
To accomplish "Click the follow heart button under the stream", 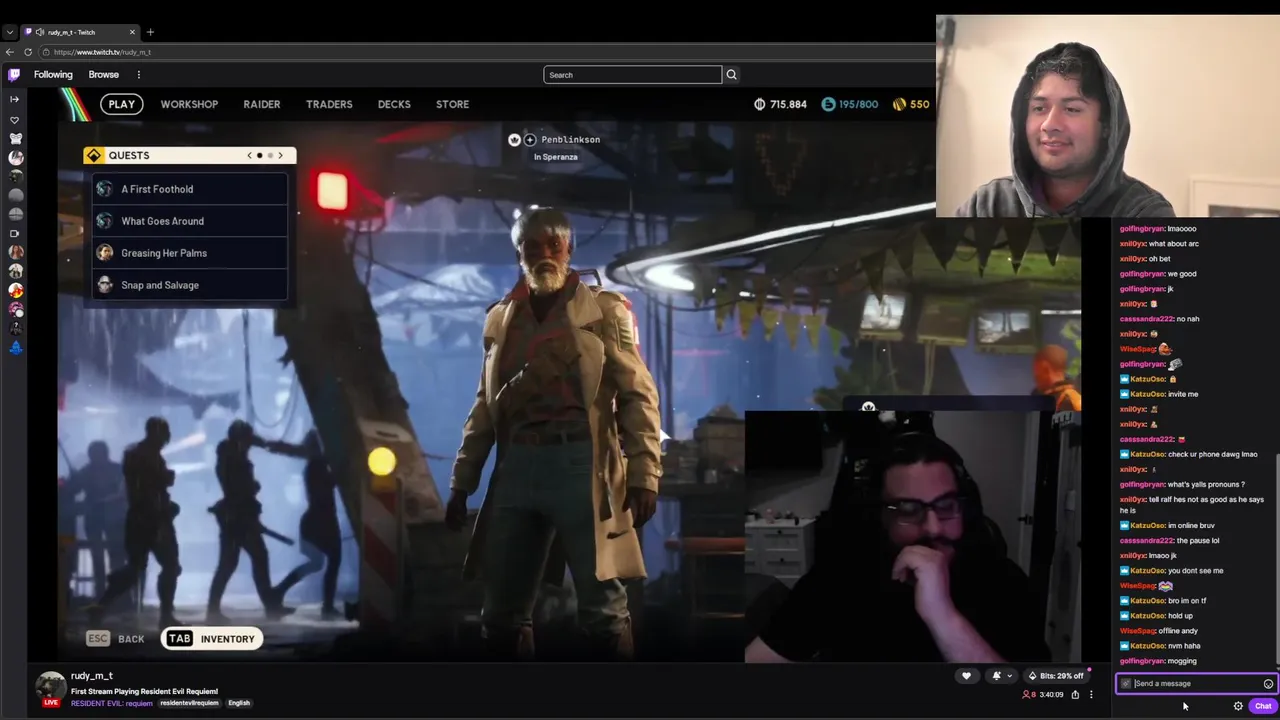I will click(x=966, y=676).
